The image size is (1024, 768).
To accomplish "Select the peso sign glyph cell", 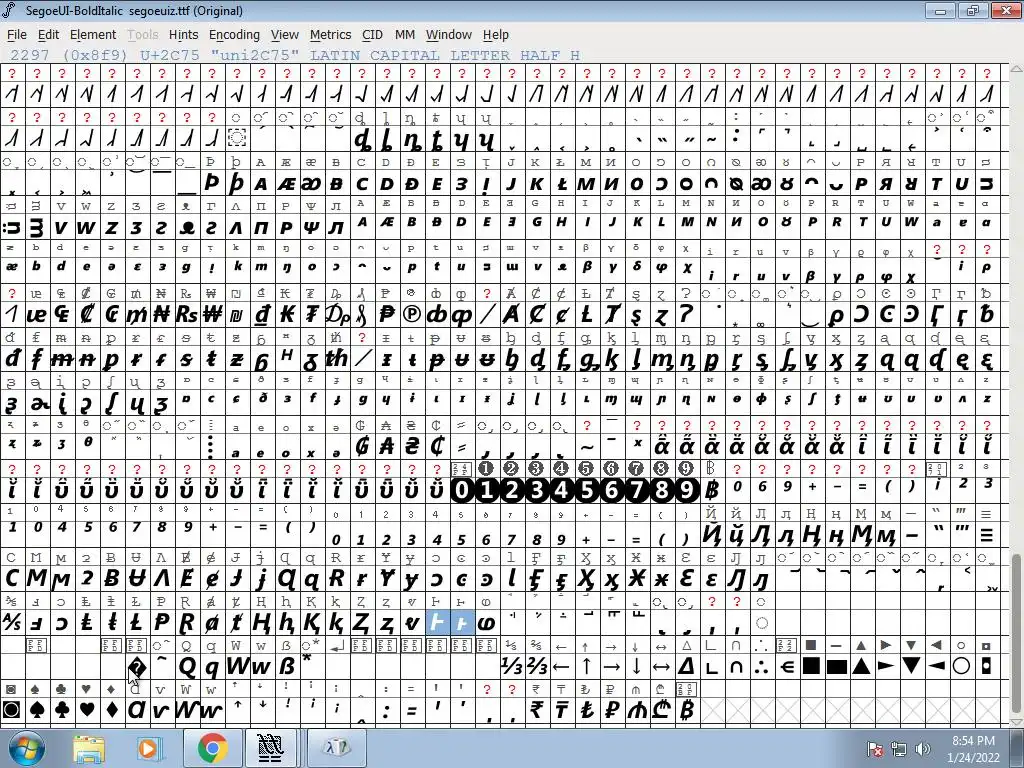I will pos(387,315).
